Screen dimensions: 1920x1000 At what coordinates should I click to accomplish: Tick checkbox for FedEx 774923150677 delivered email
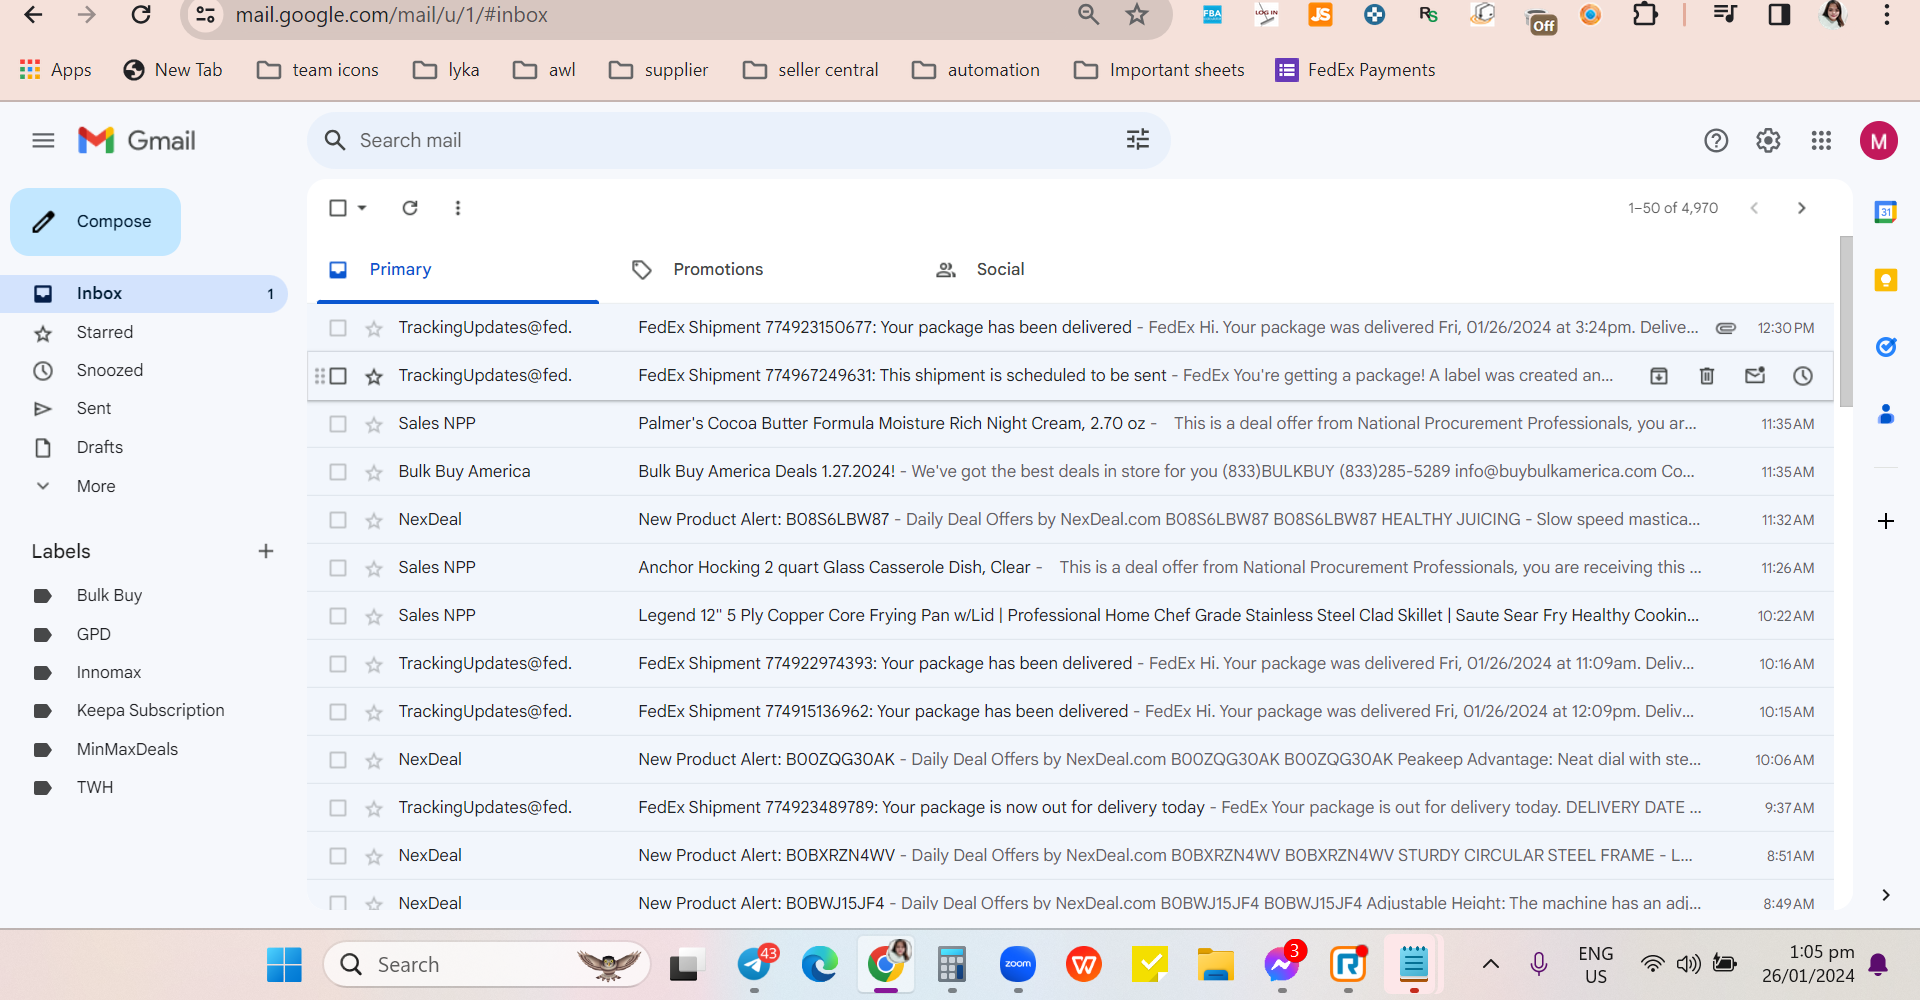338,328
